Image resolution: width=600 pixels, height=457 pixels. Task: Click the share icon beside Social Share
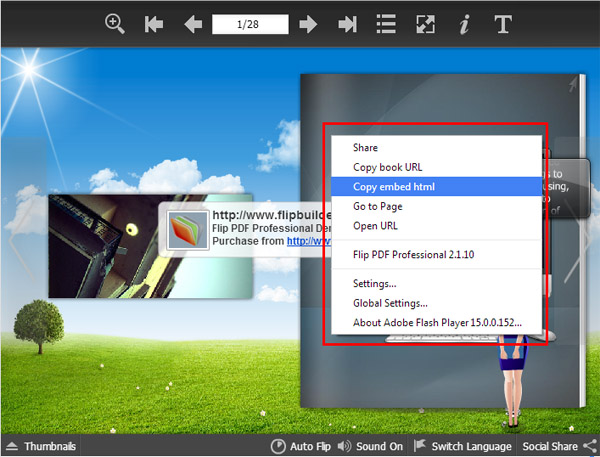point(590,446)
